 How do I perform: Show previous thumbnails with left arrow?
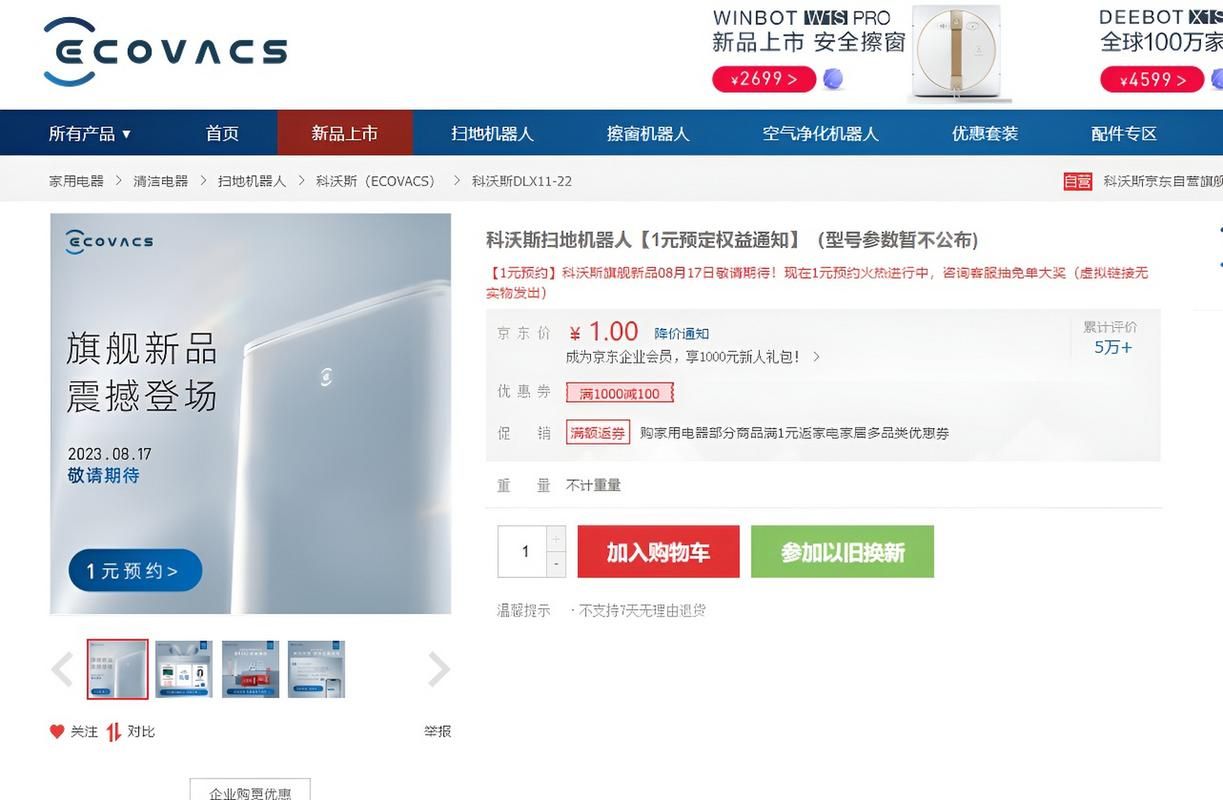[62, 669]
